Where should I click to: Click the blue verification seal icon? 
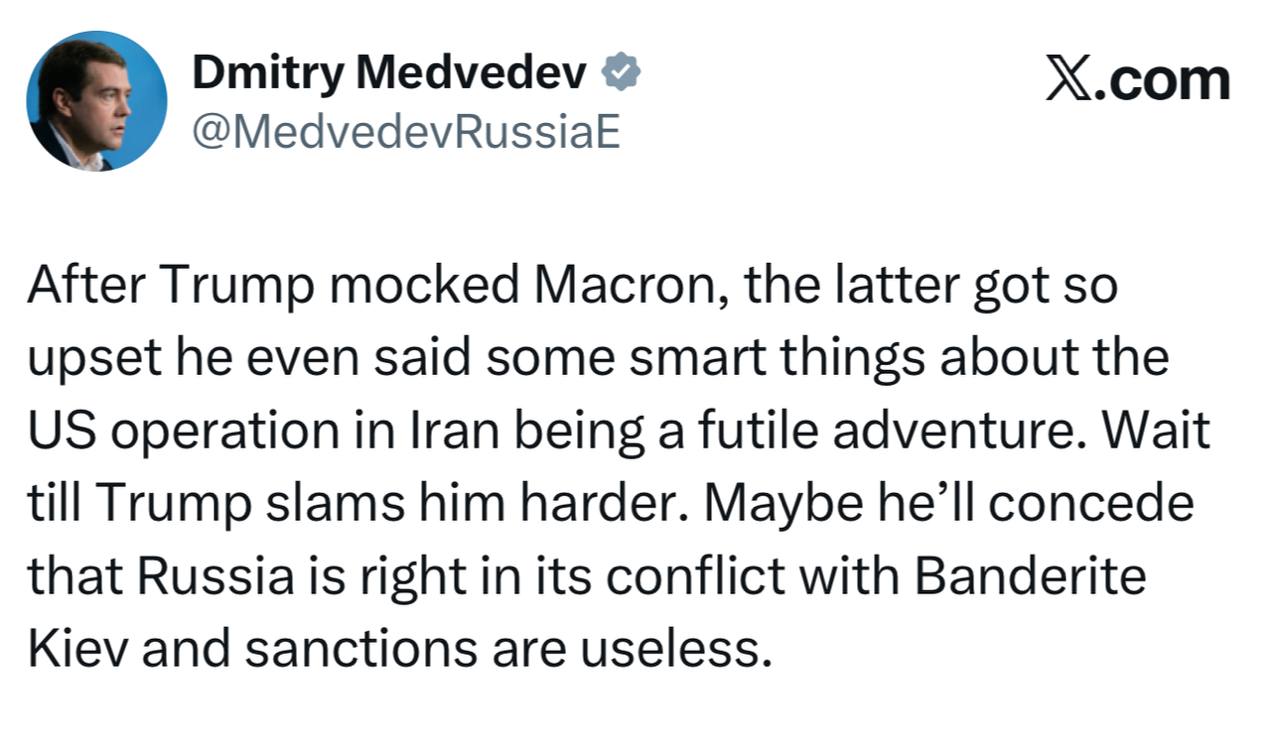622,70
